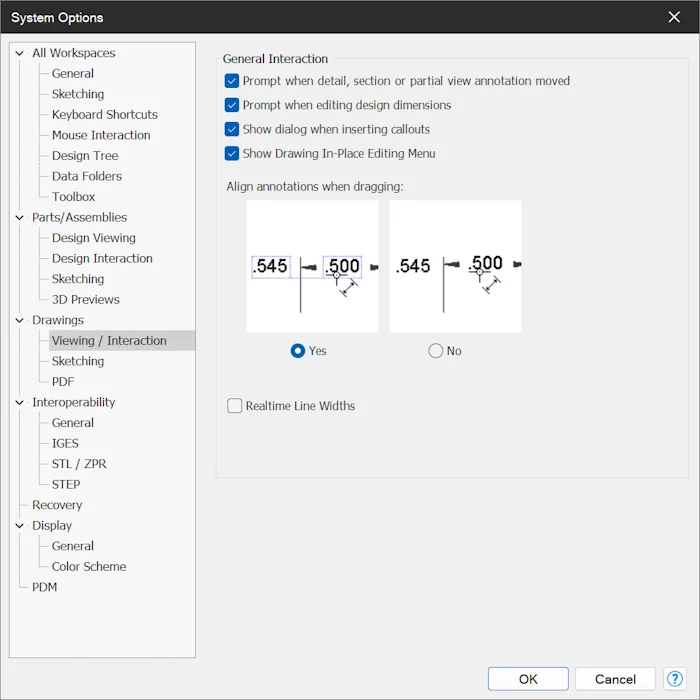
Task: Open Design Tree options
Action: (x=85, y=155)
